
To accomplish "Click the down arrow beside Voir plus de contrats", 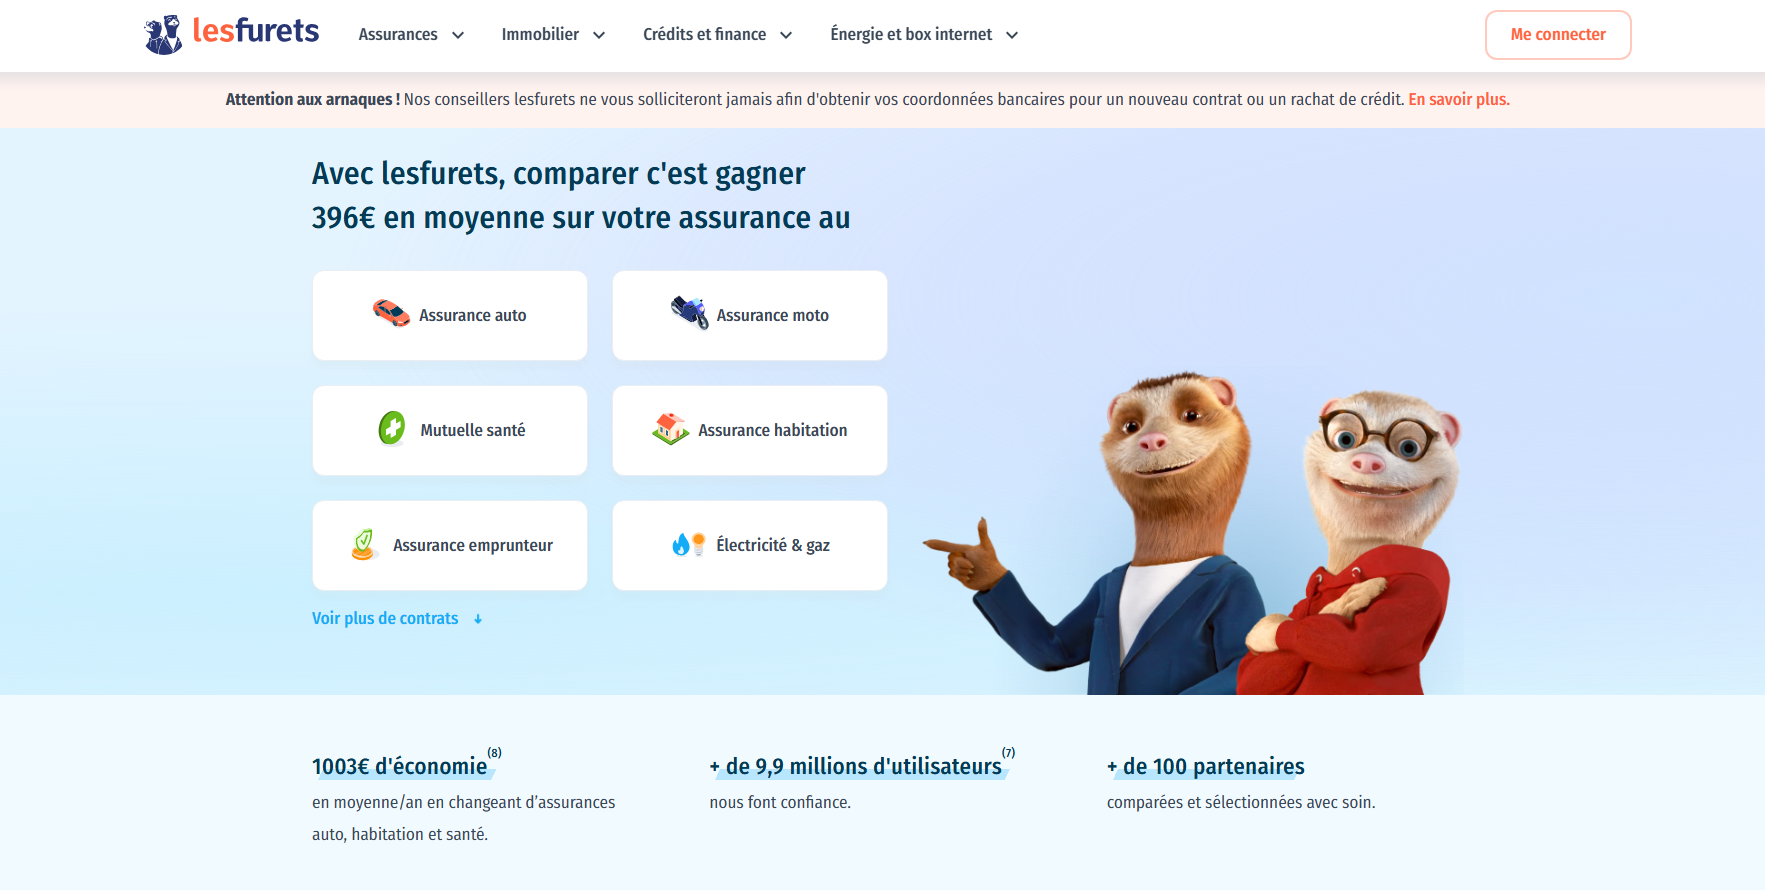I will (x=478, y=619).
